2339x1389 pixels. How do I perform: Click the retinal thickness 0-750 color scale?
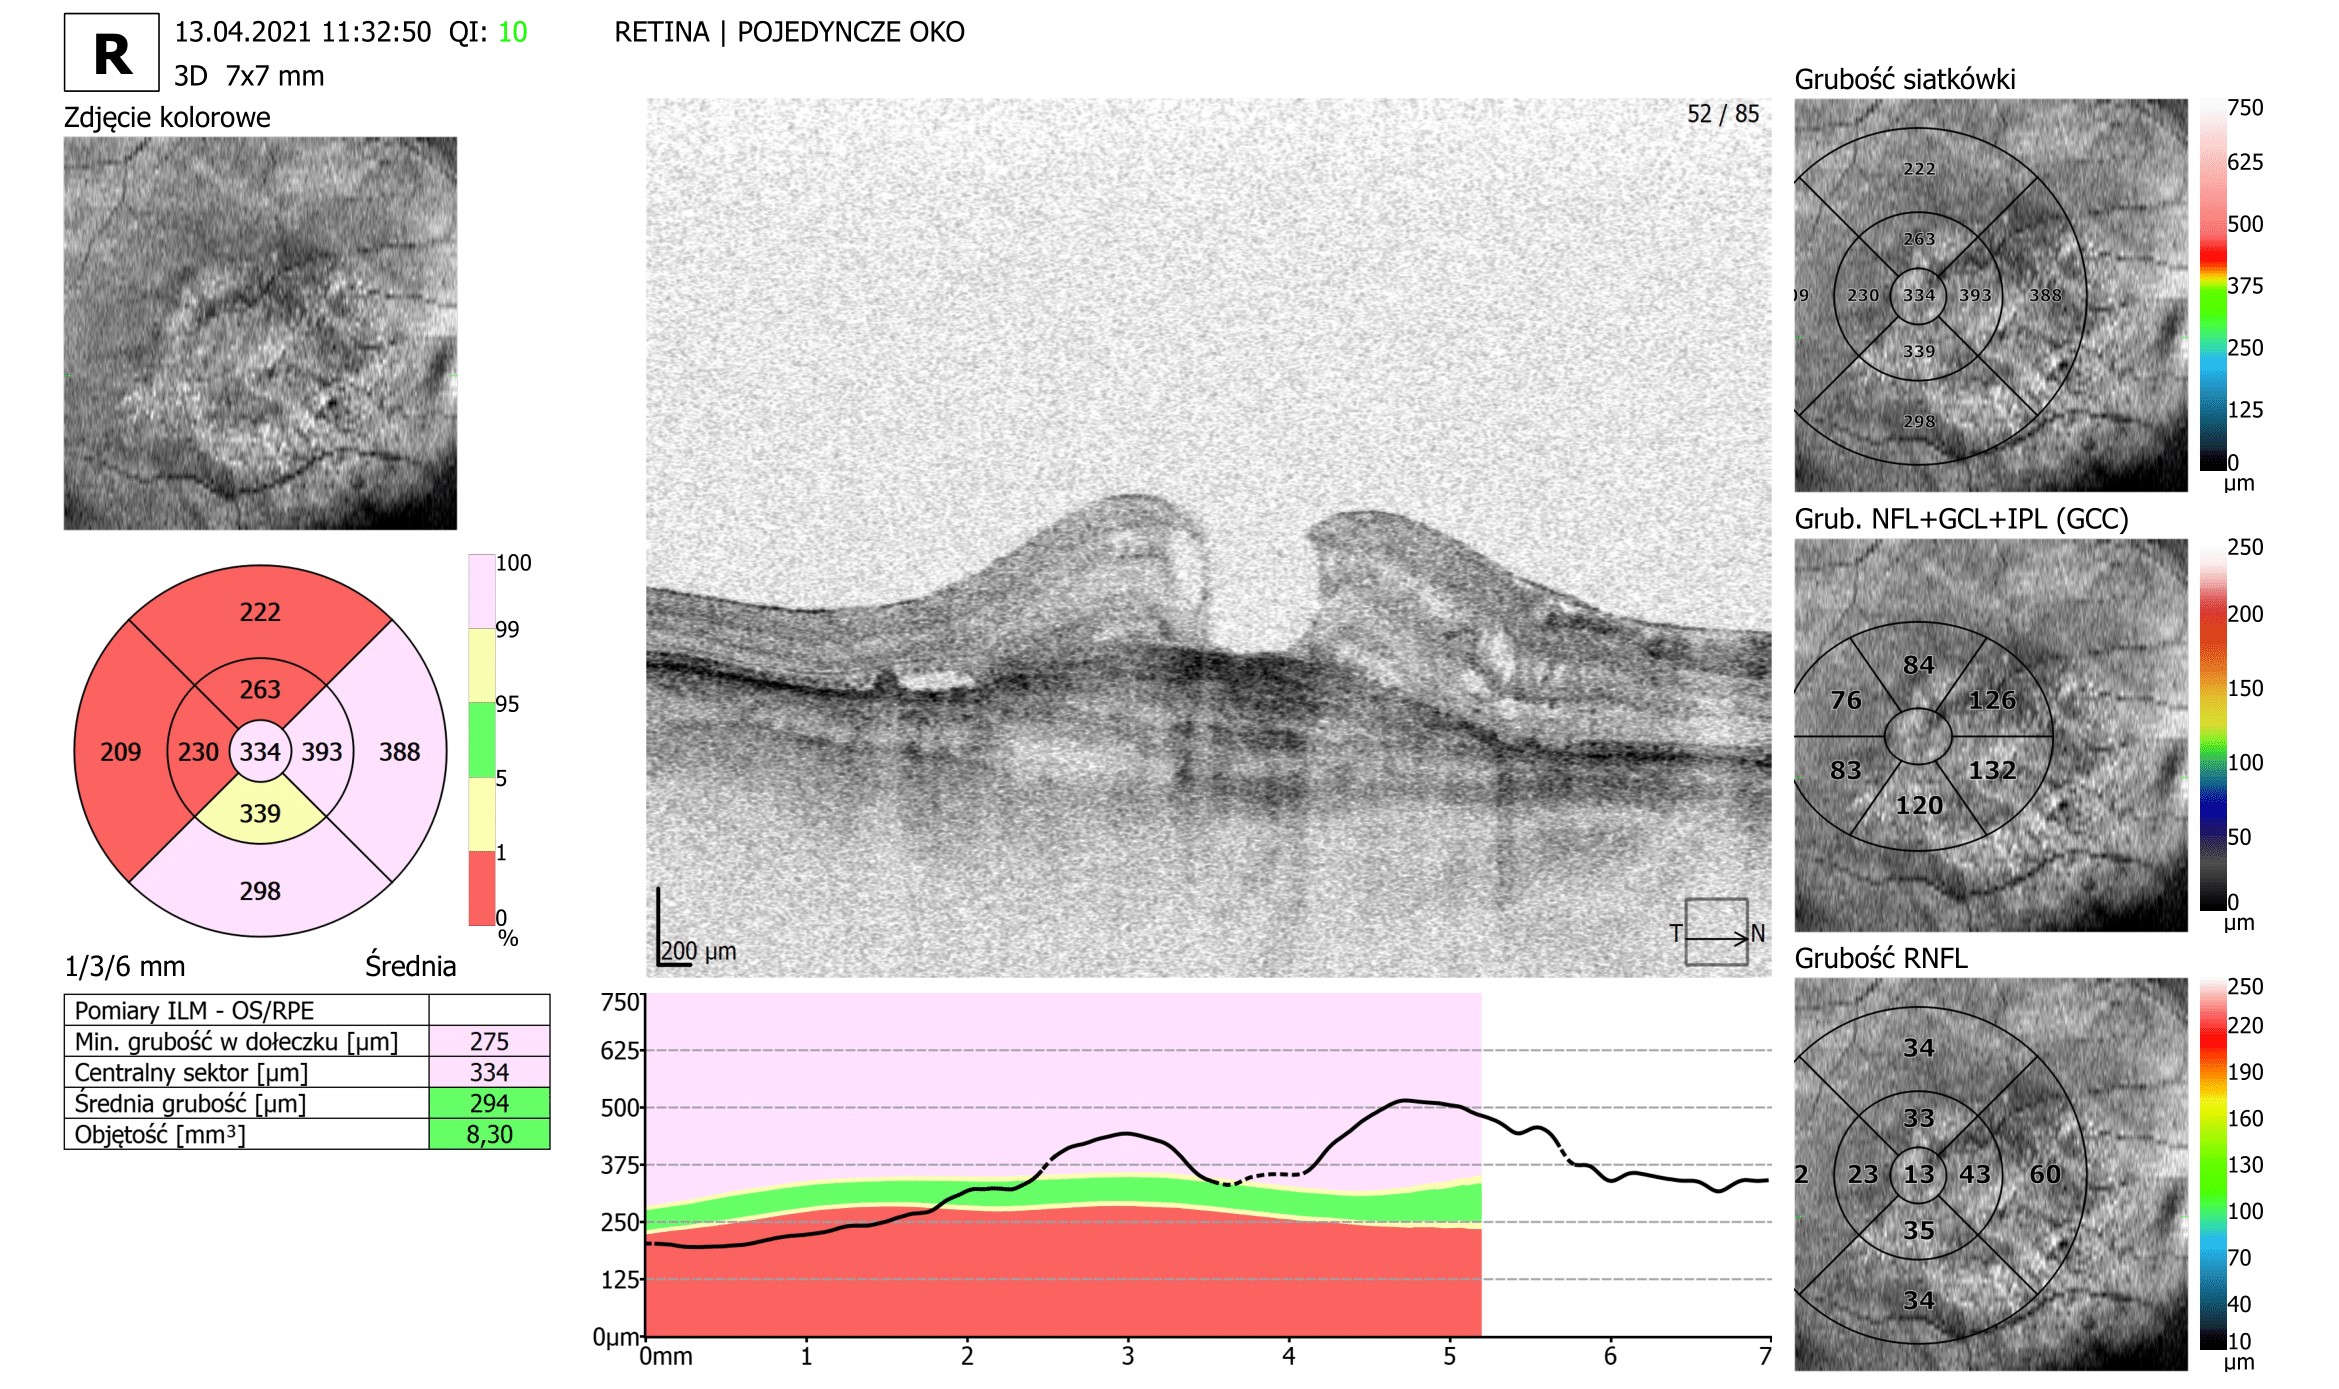tap(2212, 285)
